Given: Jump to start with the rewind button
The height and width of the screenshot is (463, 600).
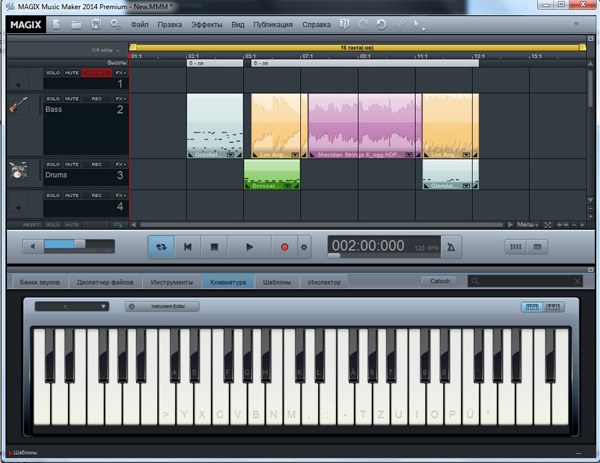Looking at the screenshot, I should pos(187,245).
